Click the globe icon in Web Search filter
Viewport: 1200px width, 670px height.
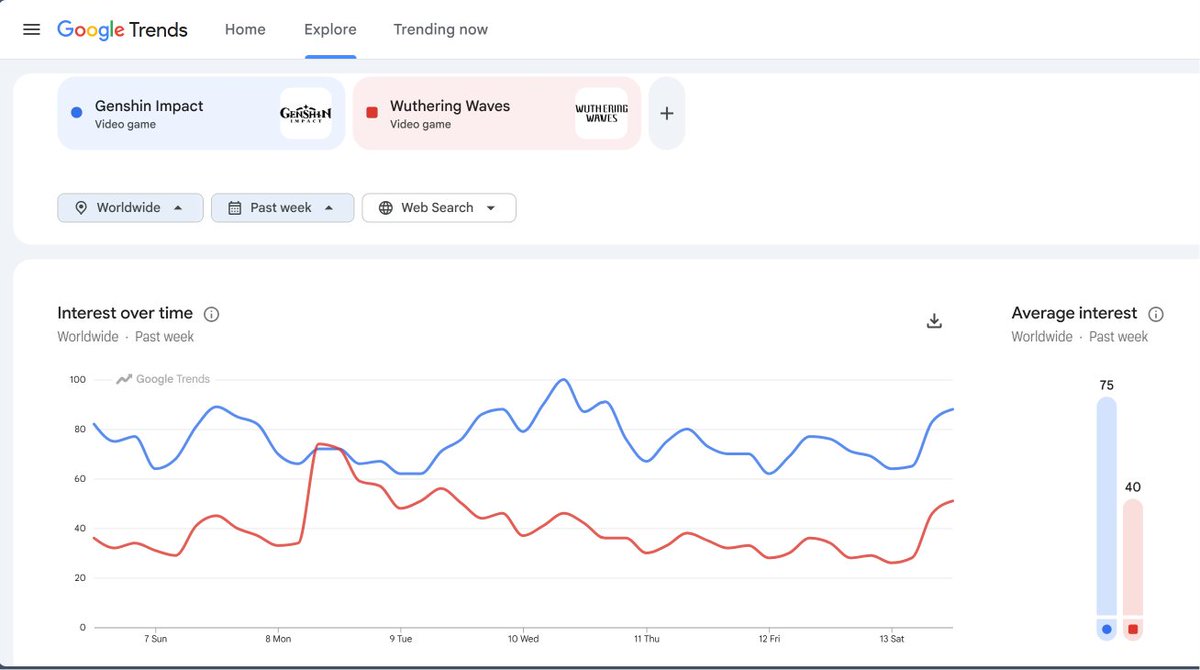pyautogui.click(x=385, y=208)
